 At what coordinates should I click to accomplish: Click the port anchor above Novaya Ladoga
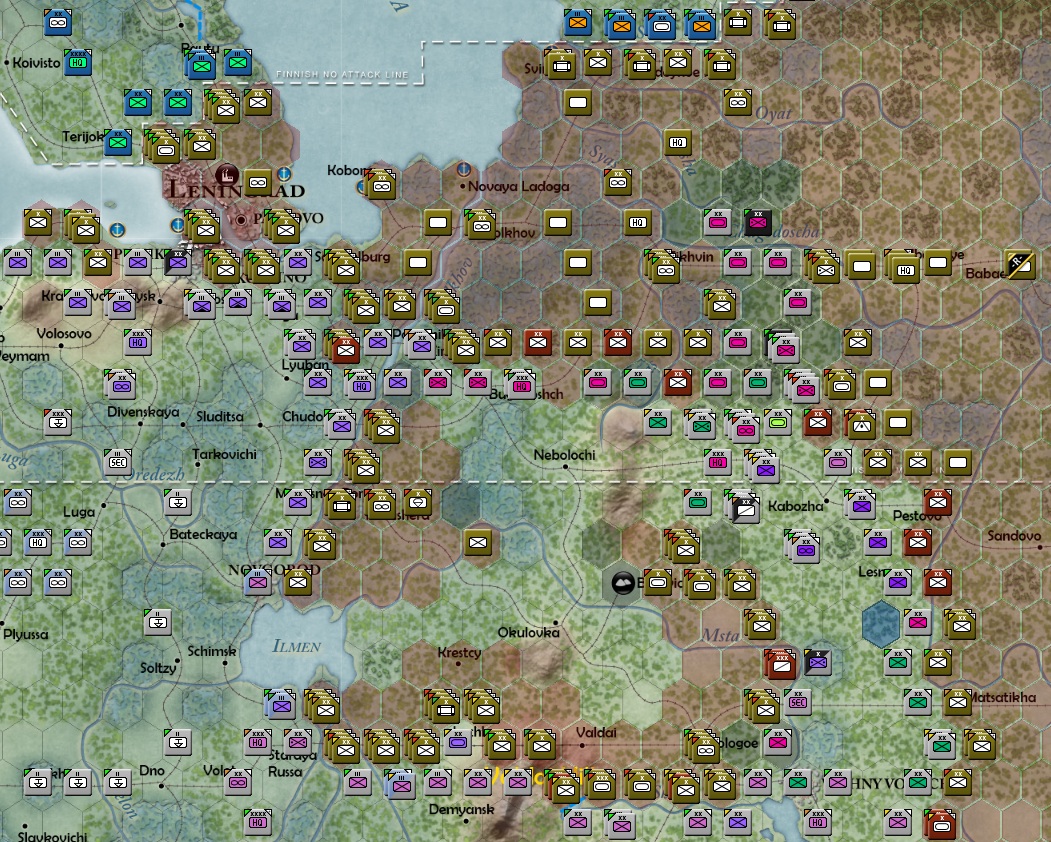(x=462, y=168)
